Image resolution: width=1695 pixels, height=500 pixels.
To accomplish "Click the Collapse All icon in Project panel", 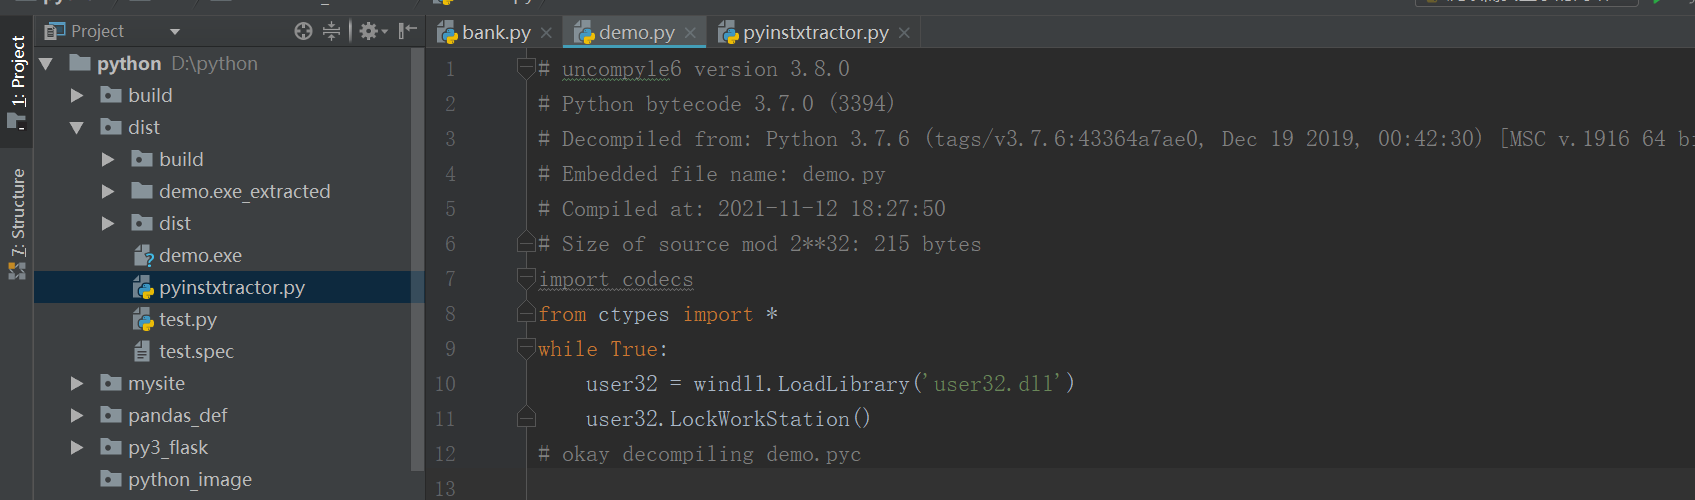I will pyautogui.click(x=332, y=31).
